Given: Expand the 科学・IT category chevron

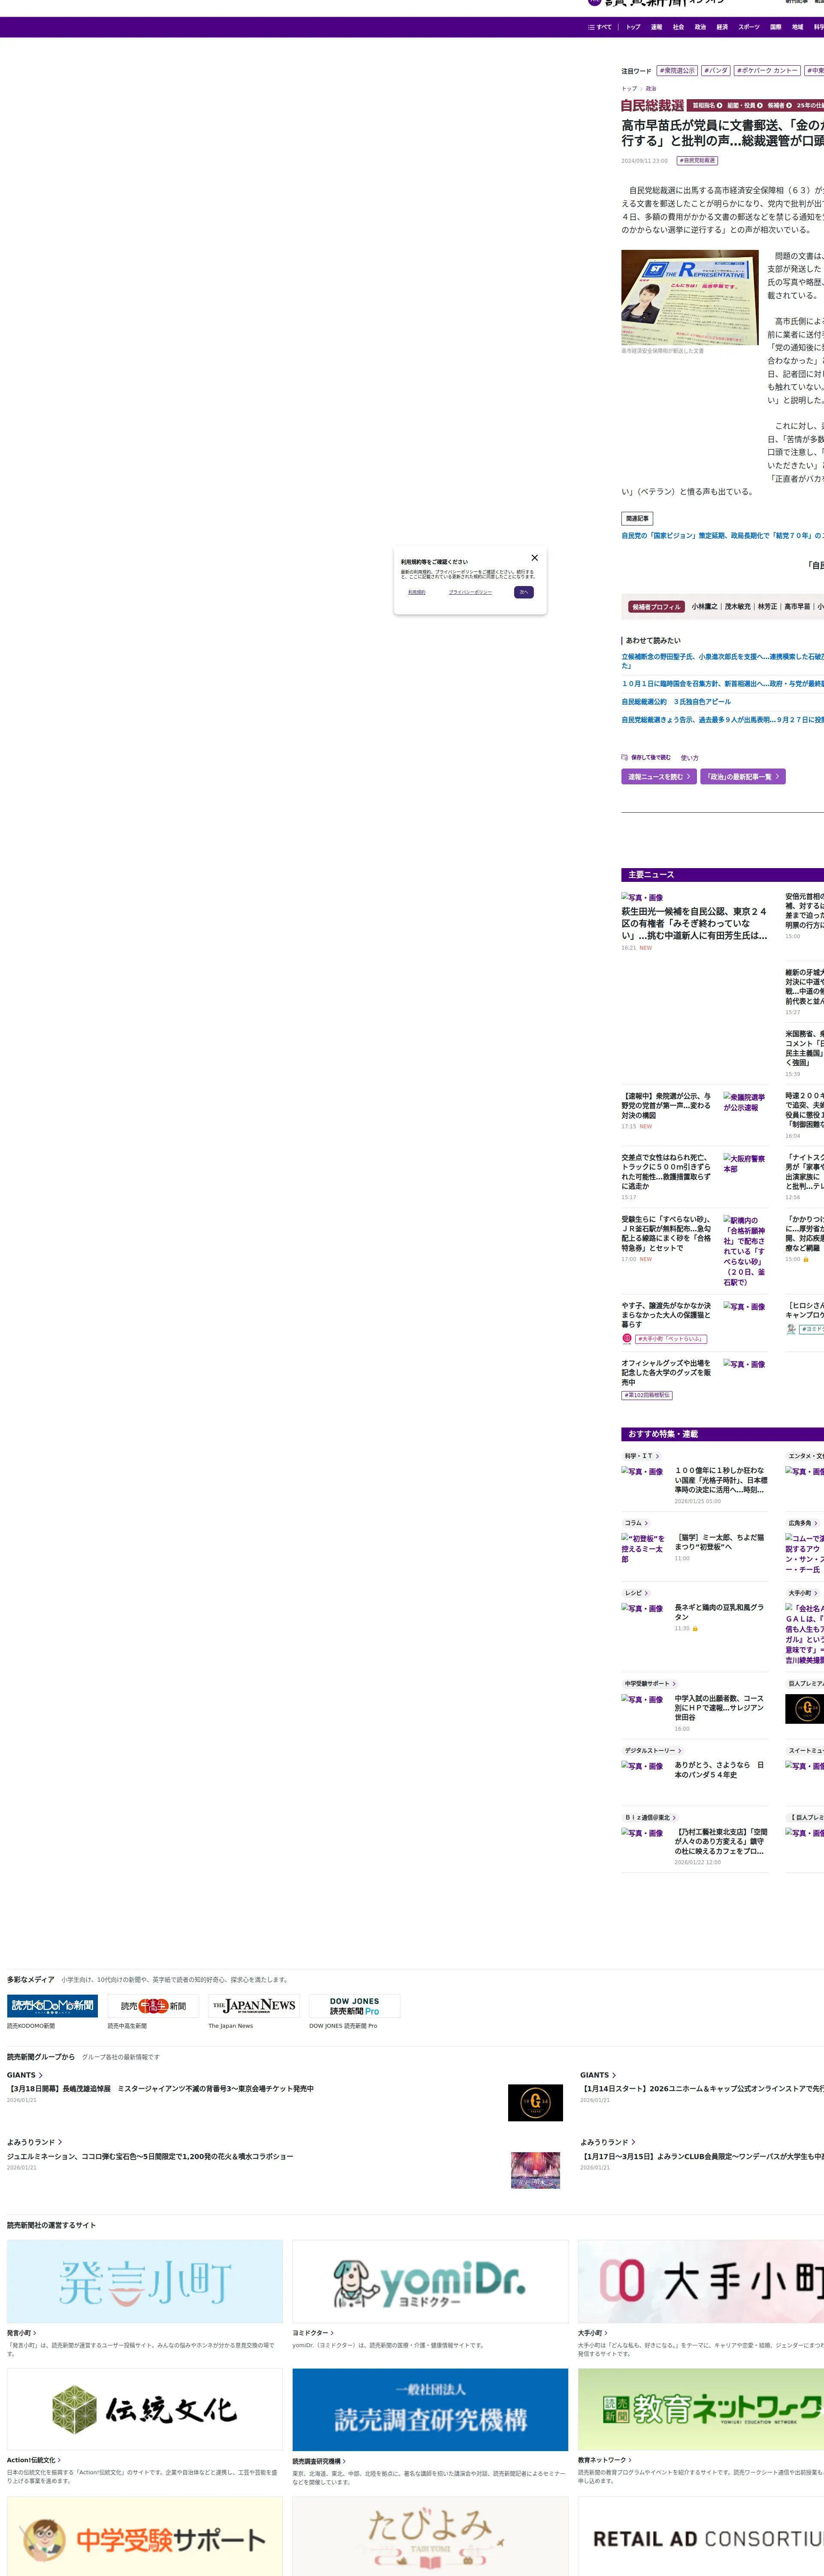Looking at the screenshot, I should (657, 1456).
